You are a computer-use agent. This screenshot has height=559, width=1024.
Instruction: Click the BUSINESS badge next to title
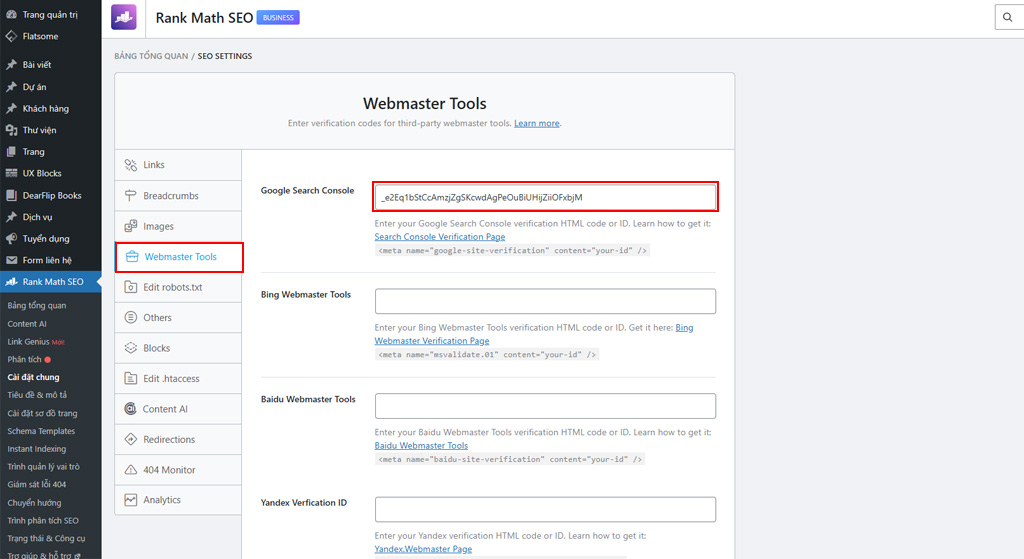click(x=278, y=18)
